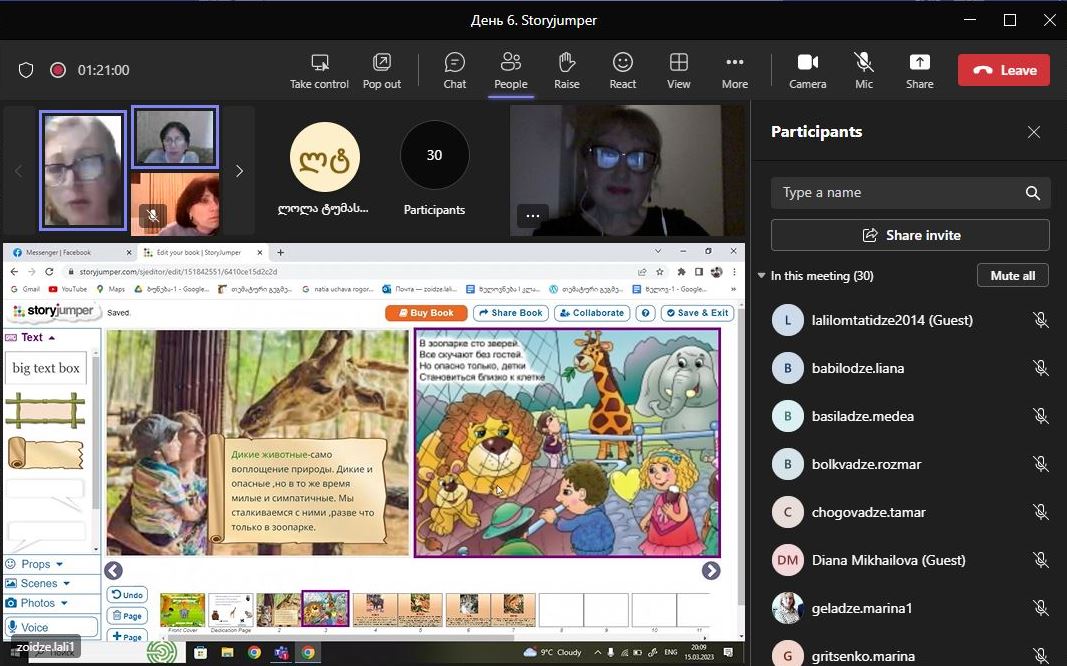Click the recording indicator icon
This screenshot has width=1067, height=666.
pos(58,70)
